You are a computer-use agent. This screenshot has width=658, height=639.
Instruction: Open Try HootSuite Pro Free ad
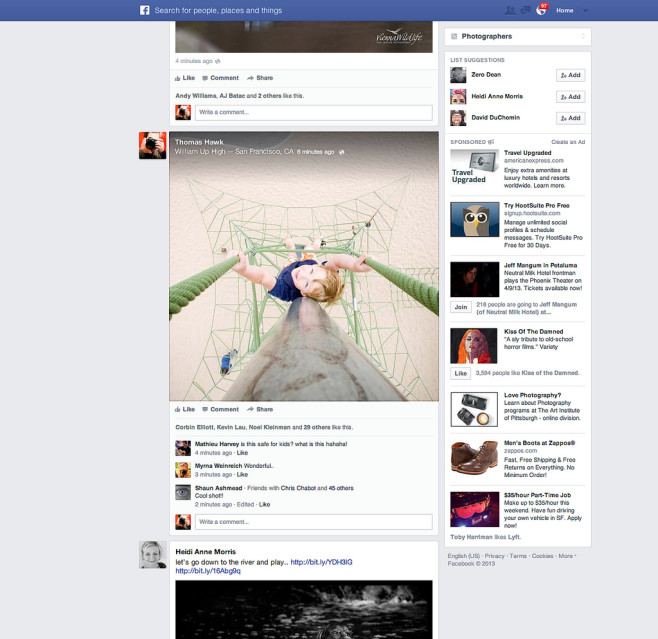536,206
